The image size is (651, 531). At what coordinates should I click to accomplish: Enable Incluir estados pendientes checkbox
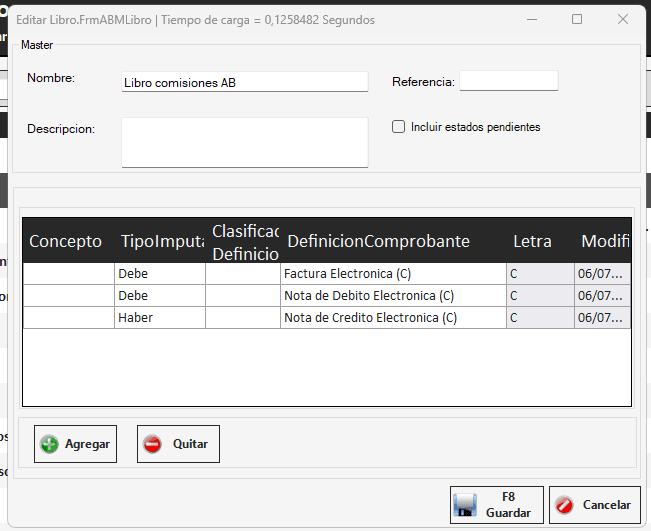tap(399, 127)
